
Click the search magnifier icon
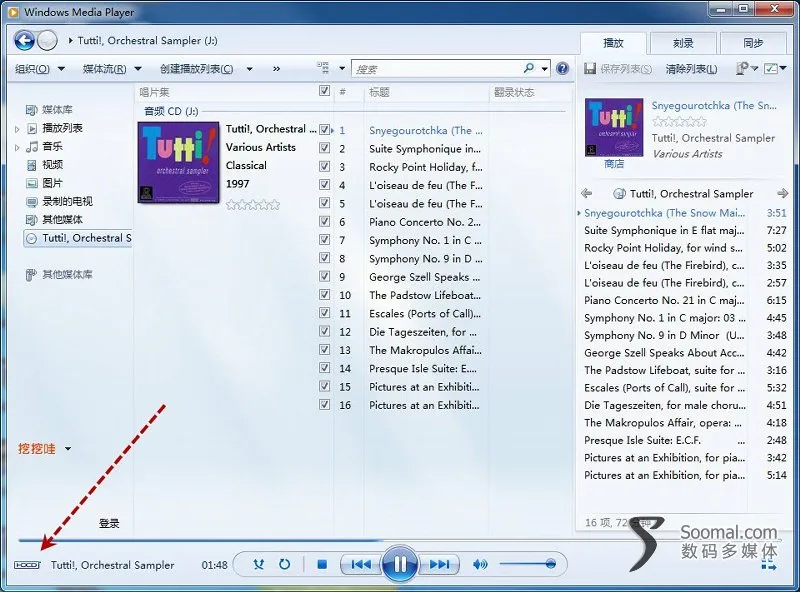(529, 68)
